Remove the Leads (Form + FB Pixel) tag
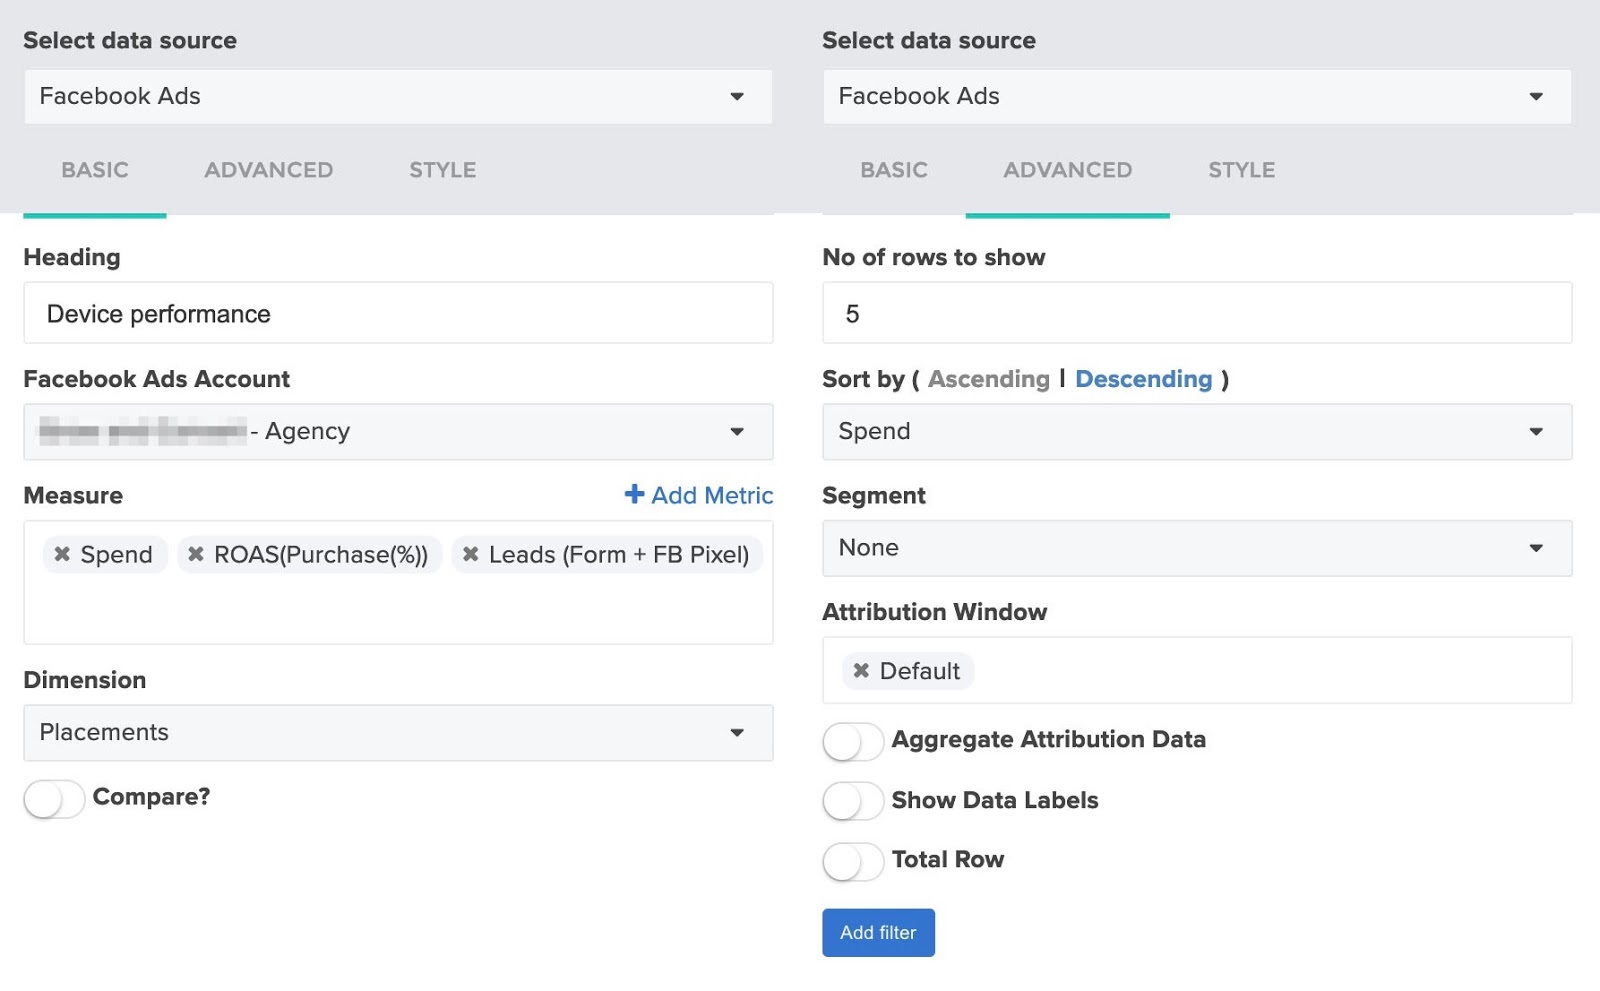Viewport: 1600px width, 991px height. click(x=470, y=554)
